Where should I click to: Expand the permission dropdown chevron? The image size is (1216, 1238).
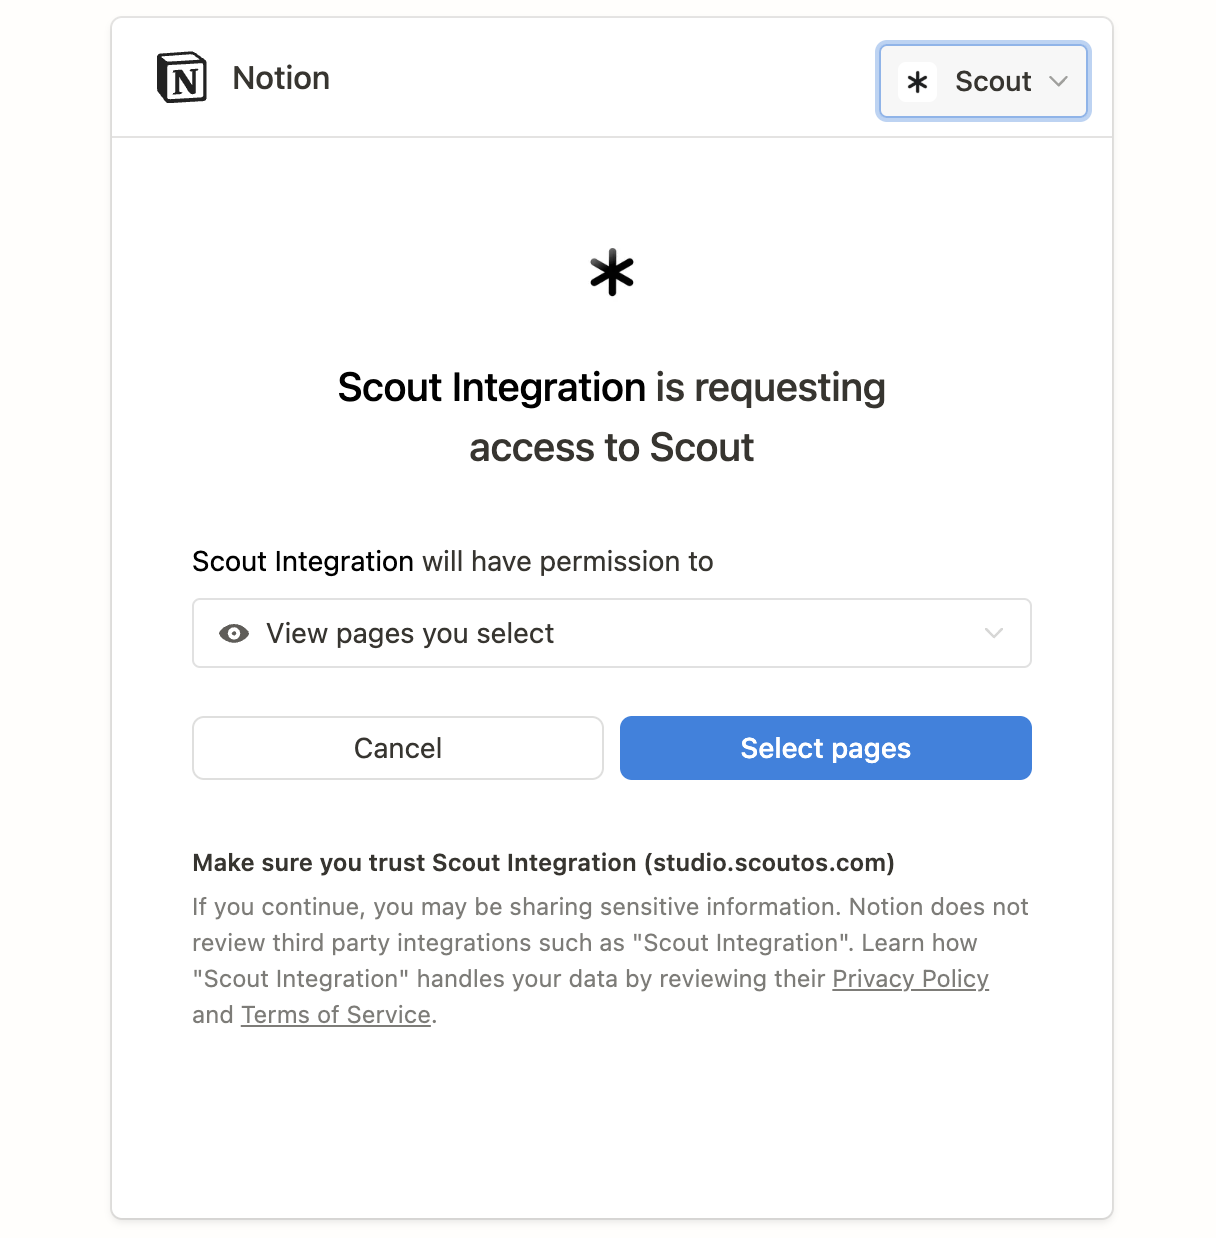click(x=993, y=633)
